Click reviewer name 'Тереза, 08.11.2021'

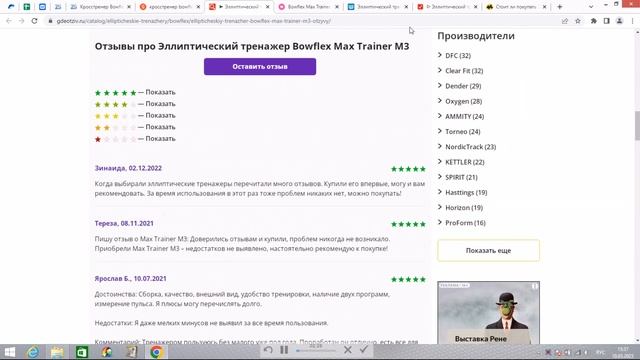124,223
